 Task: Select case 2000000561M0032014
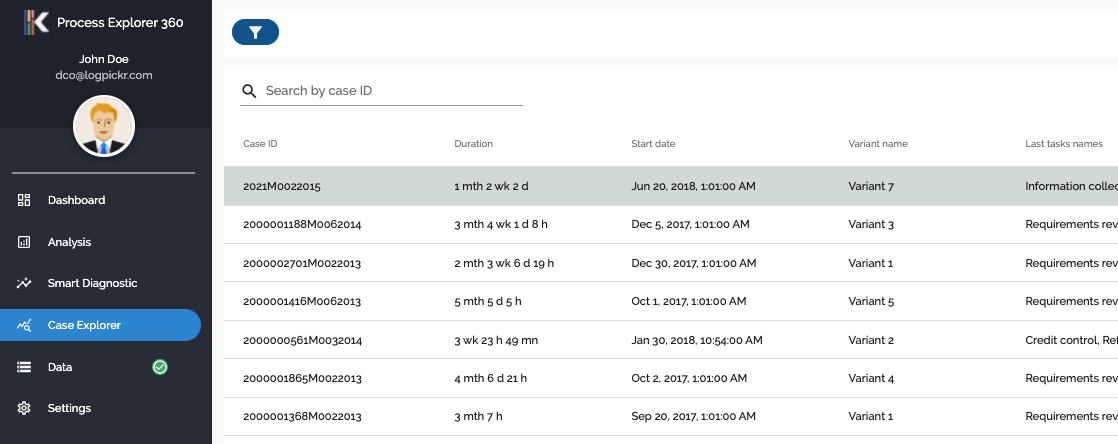302,341
